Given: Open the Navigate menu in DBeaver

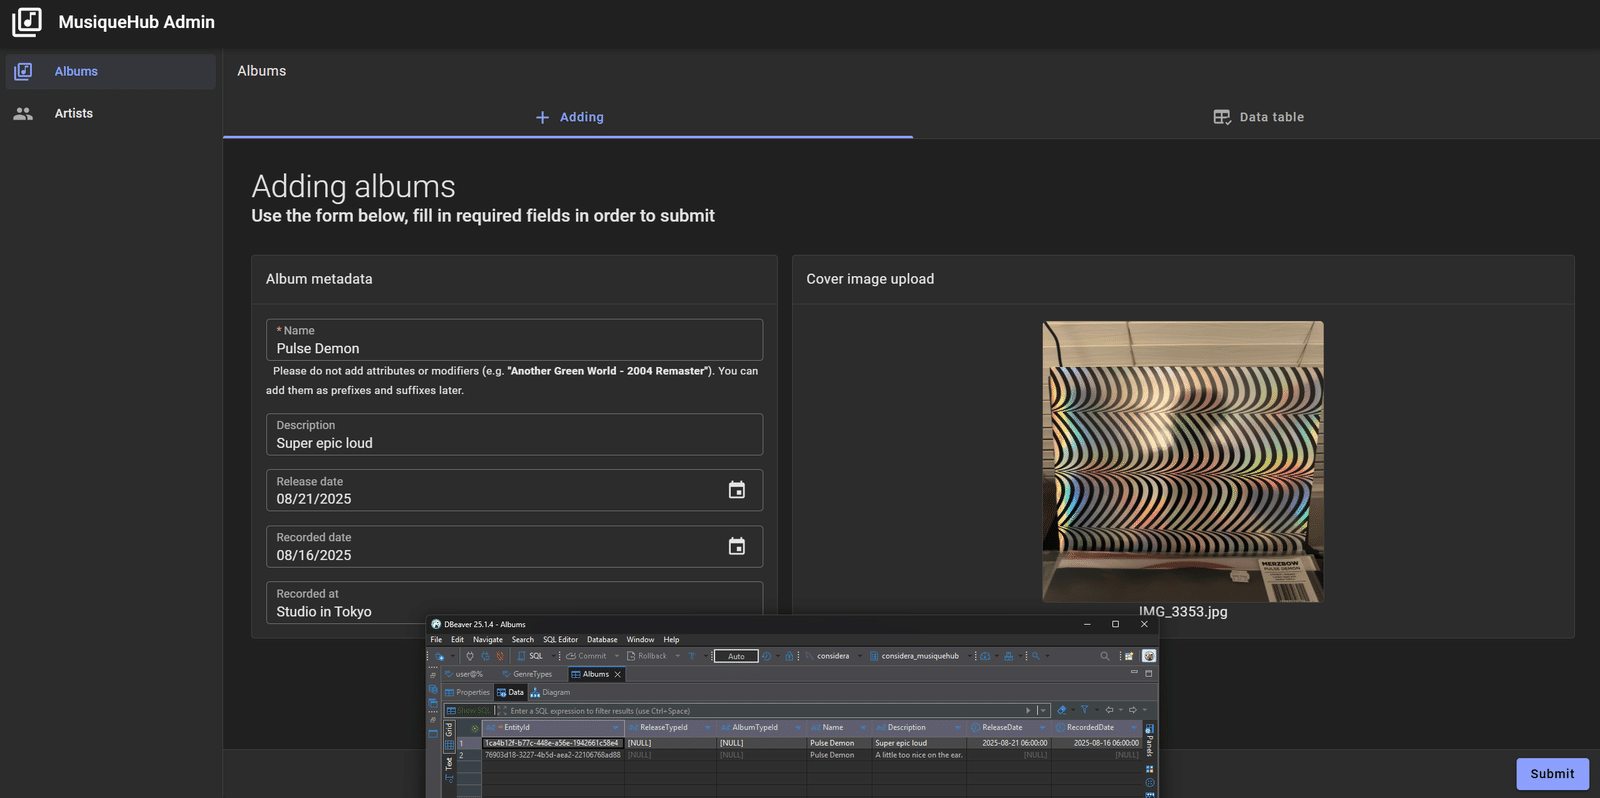Looking at the screenshot, I should point(488,640).
